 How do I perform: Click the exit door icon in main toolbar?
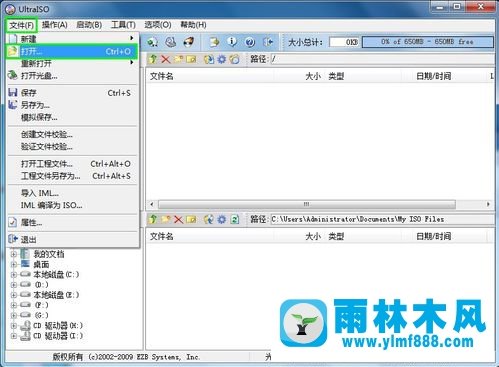268,42
